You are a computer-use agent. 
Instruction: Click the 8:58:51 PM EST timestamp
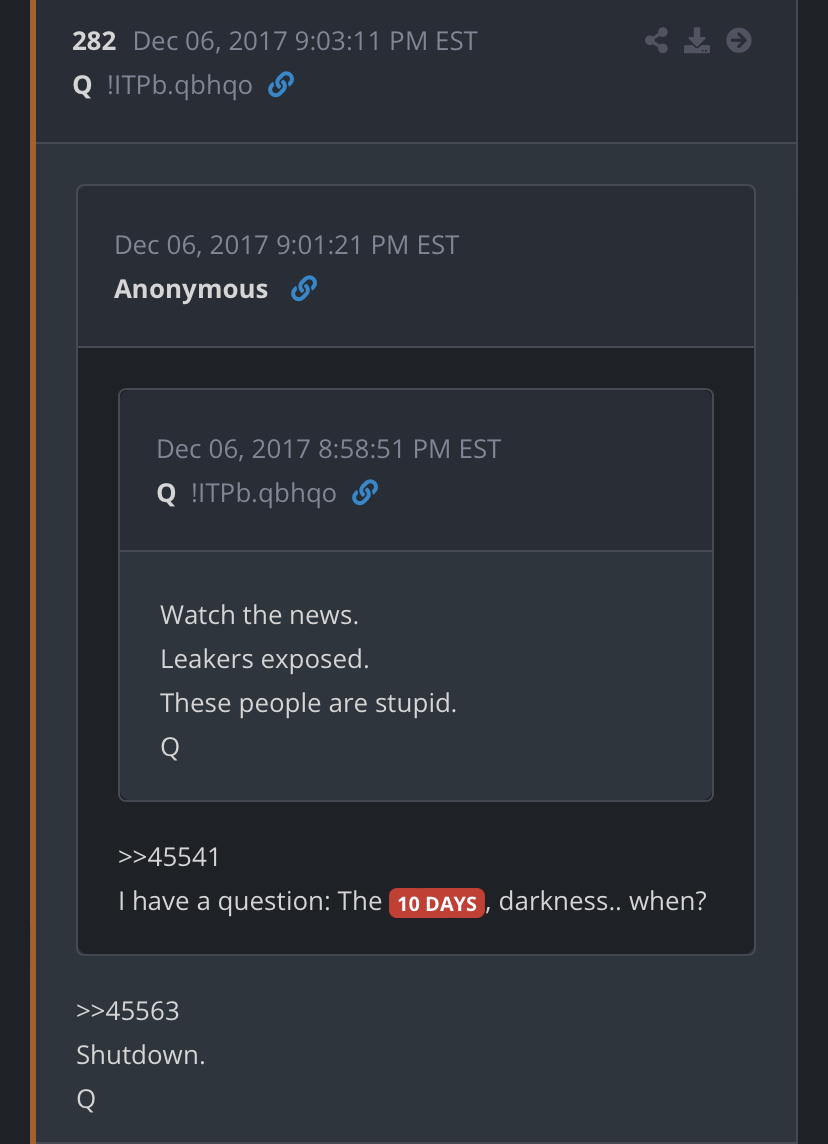click(x=329, y=449)
